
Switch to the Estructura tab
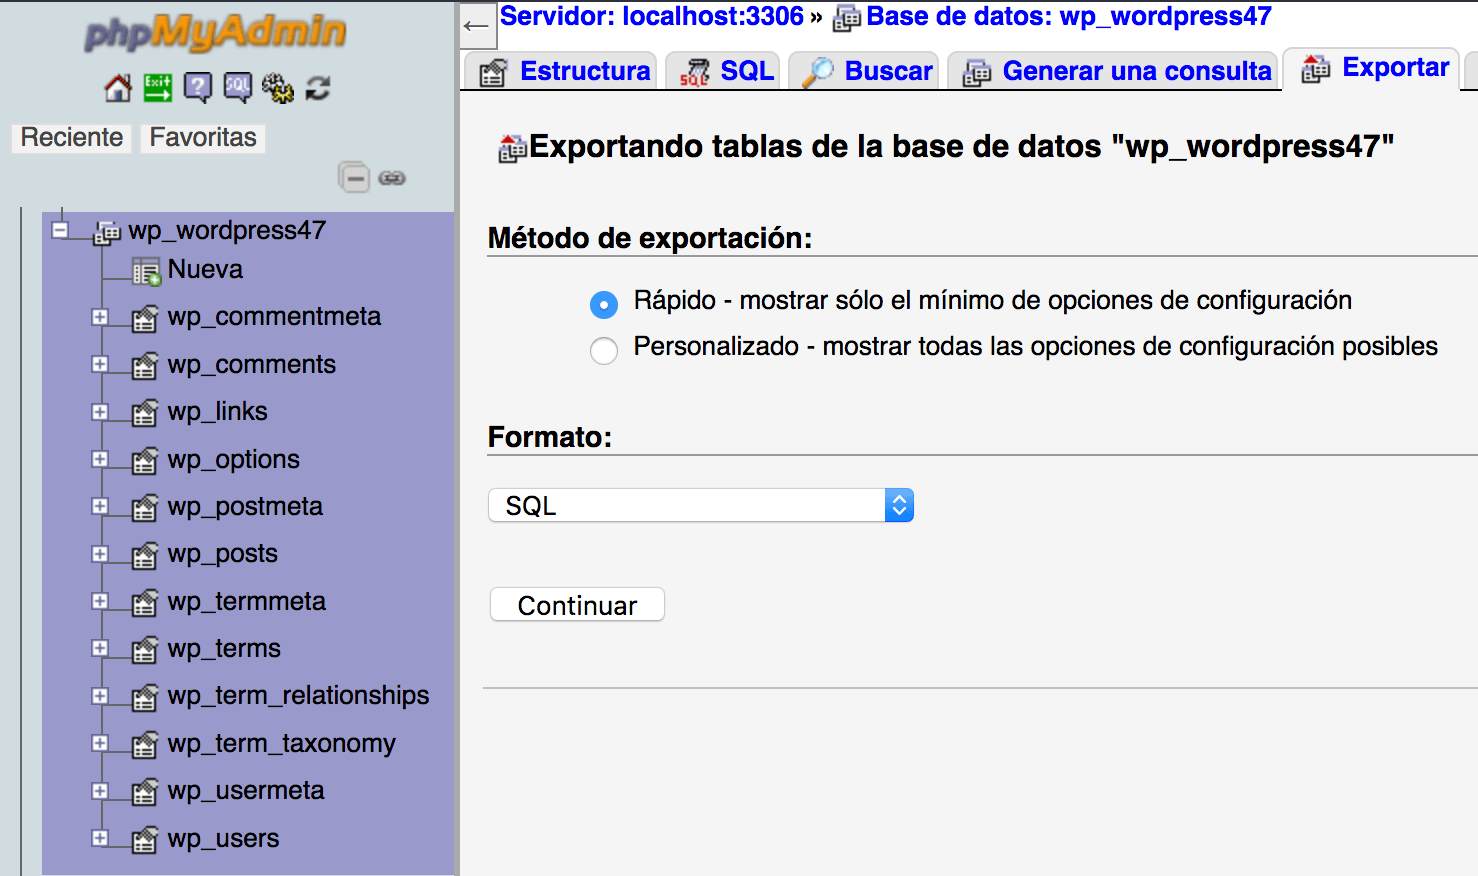[x=585, y=70]
